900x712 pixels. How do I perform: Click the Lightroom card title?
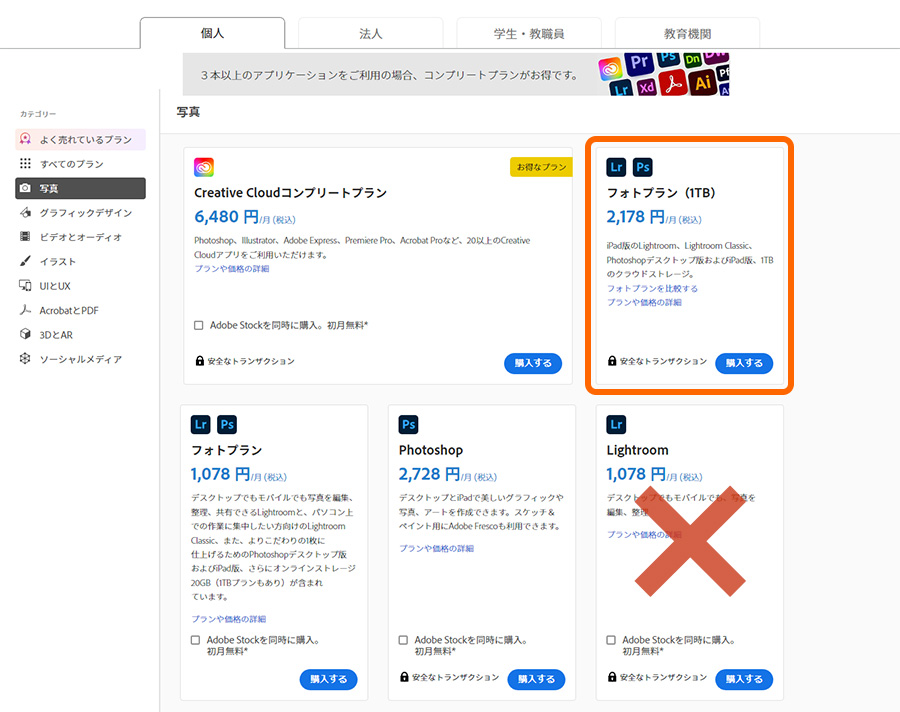click(638, 450)
